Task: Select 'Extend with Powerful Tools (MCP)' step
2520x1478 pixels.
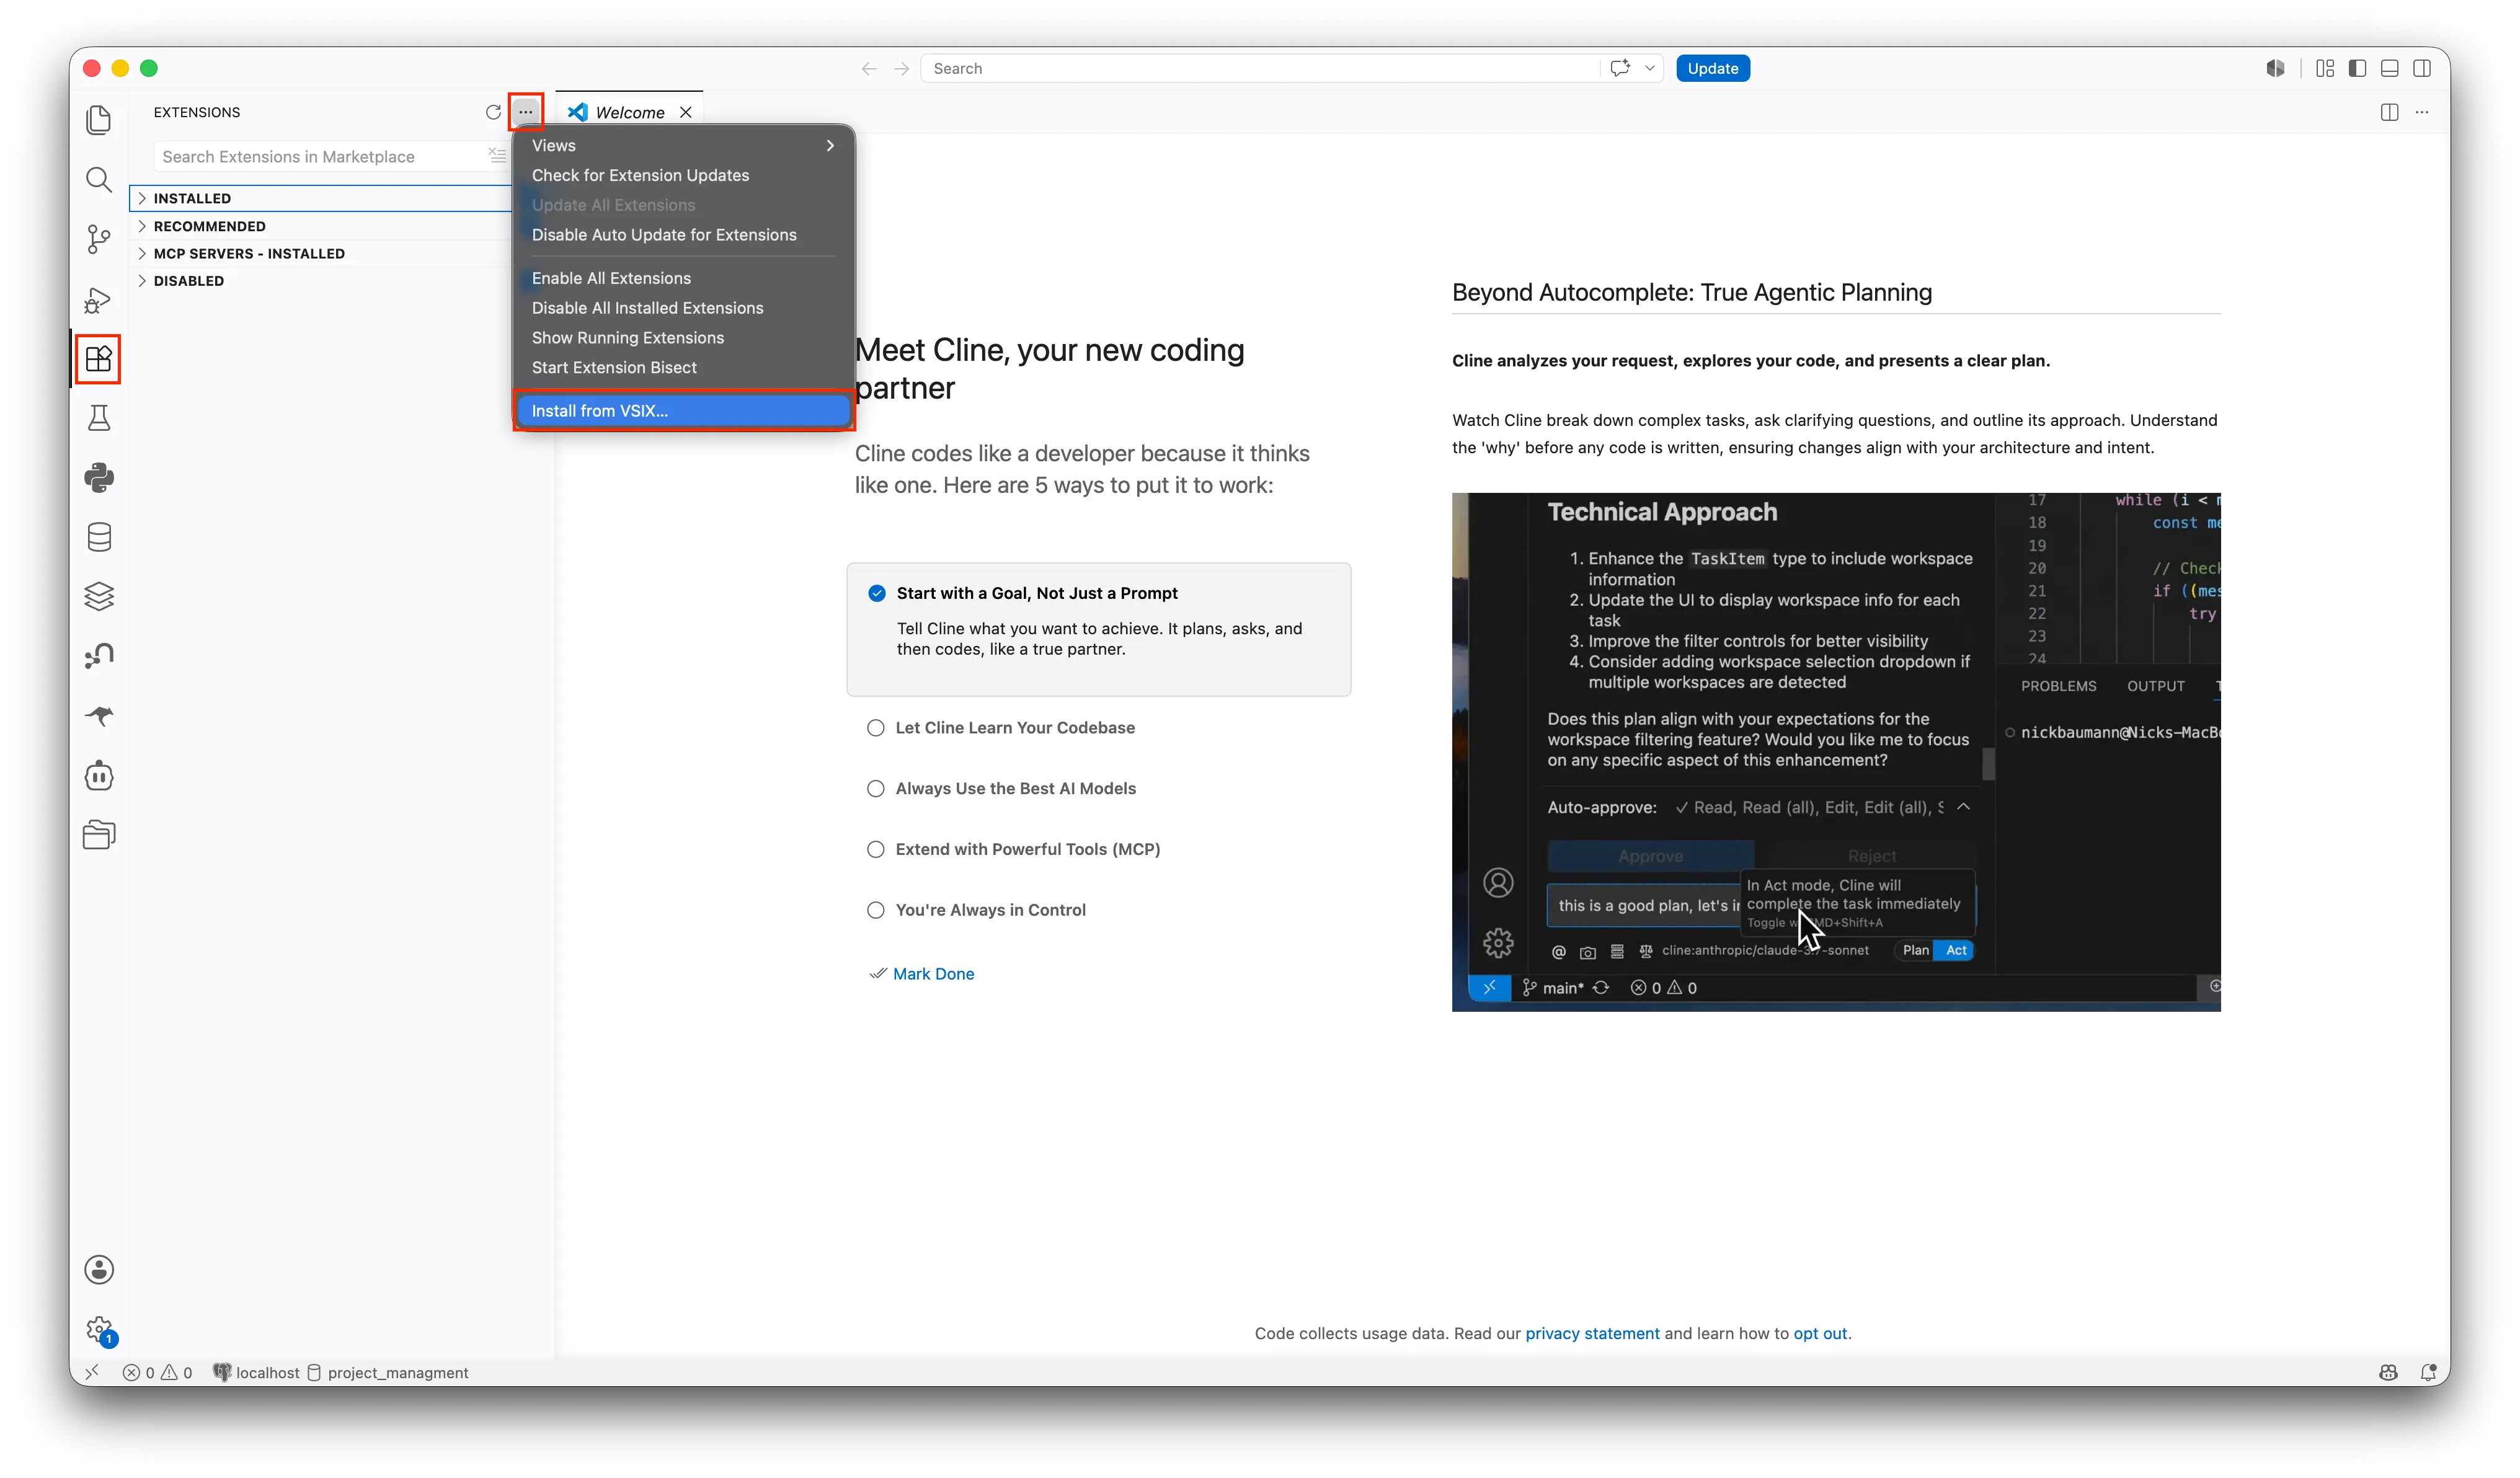Action: [x=1028, y=850]
